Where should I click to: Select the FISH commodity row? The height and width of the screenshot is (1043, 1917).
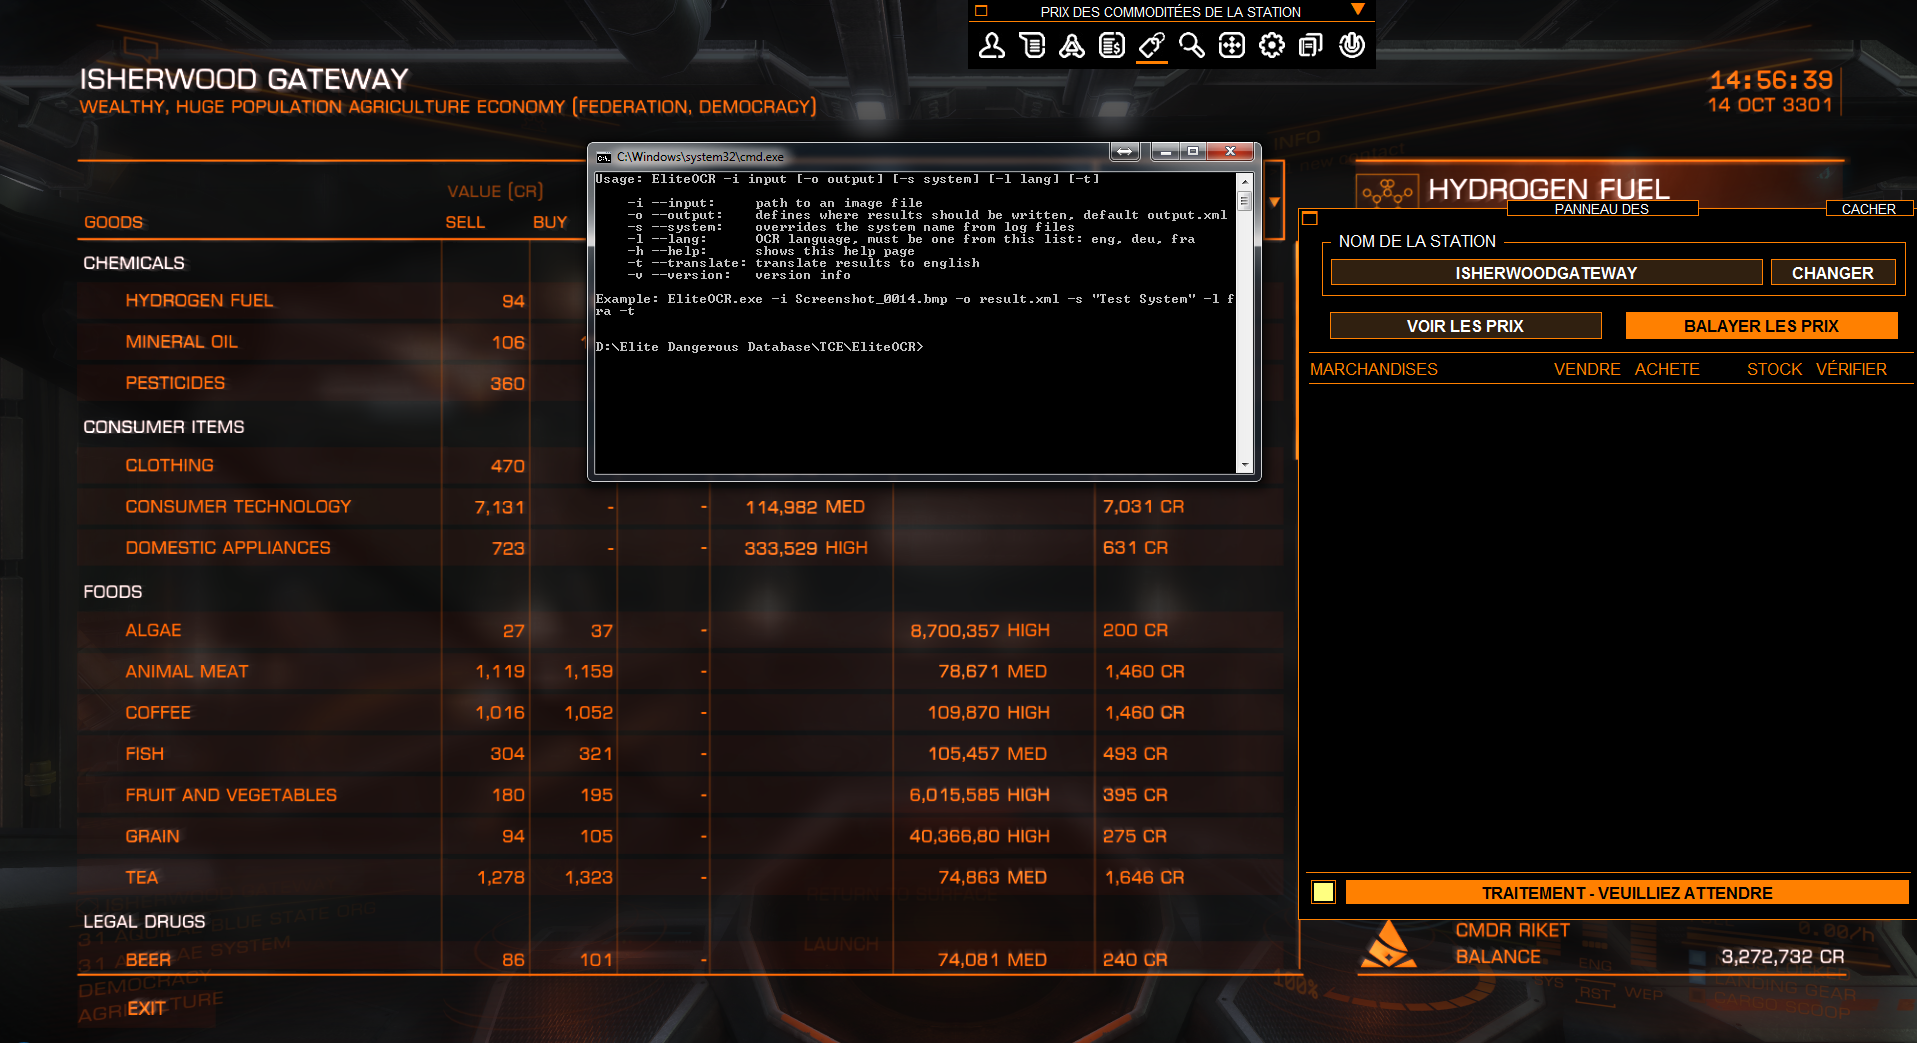pos(680,754)
